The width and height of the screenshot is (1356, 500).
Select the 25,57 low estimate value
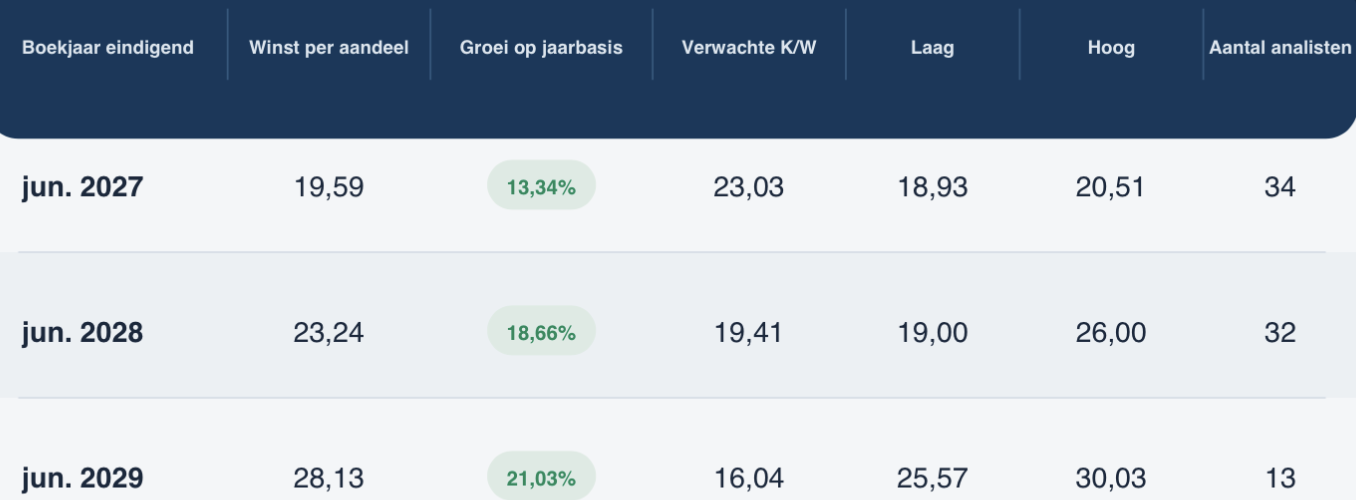pos(933,478)
